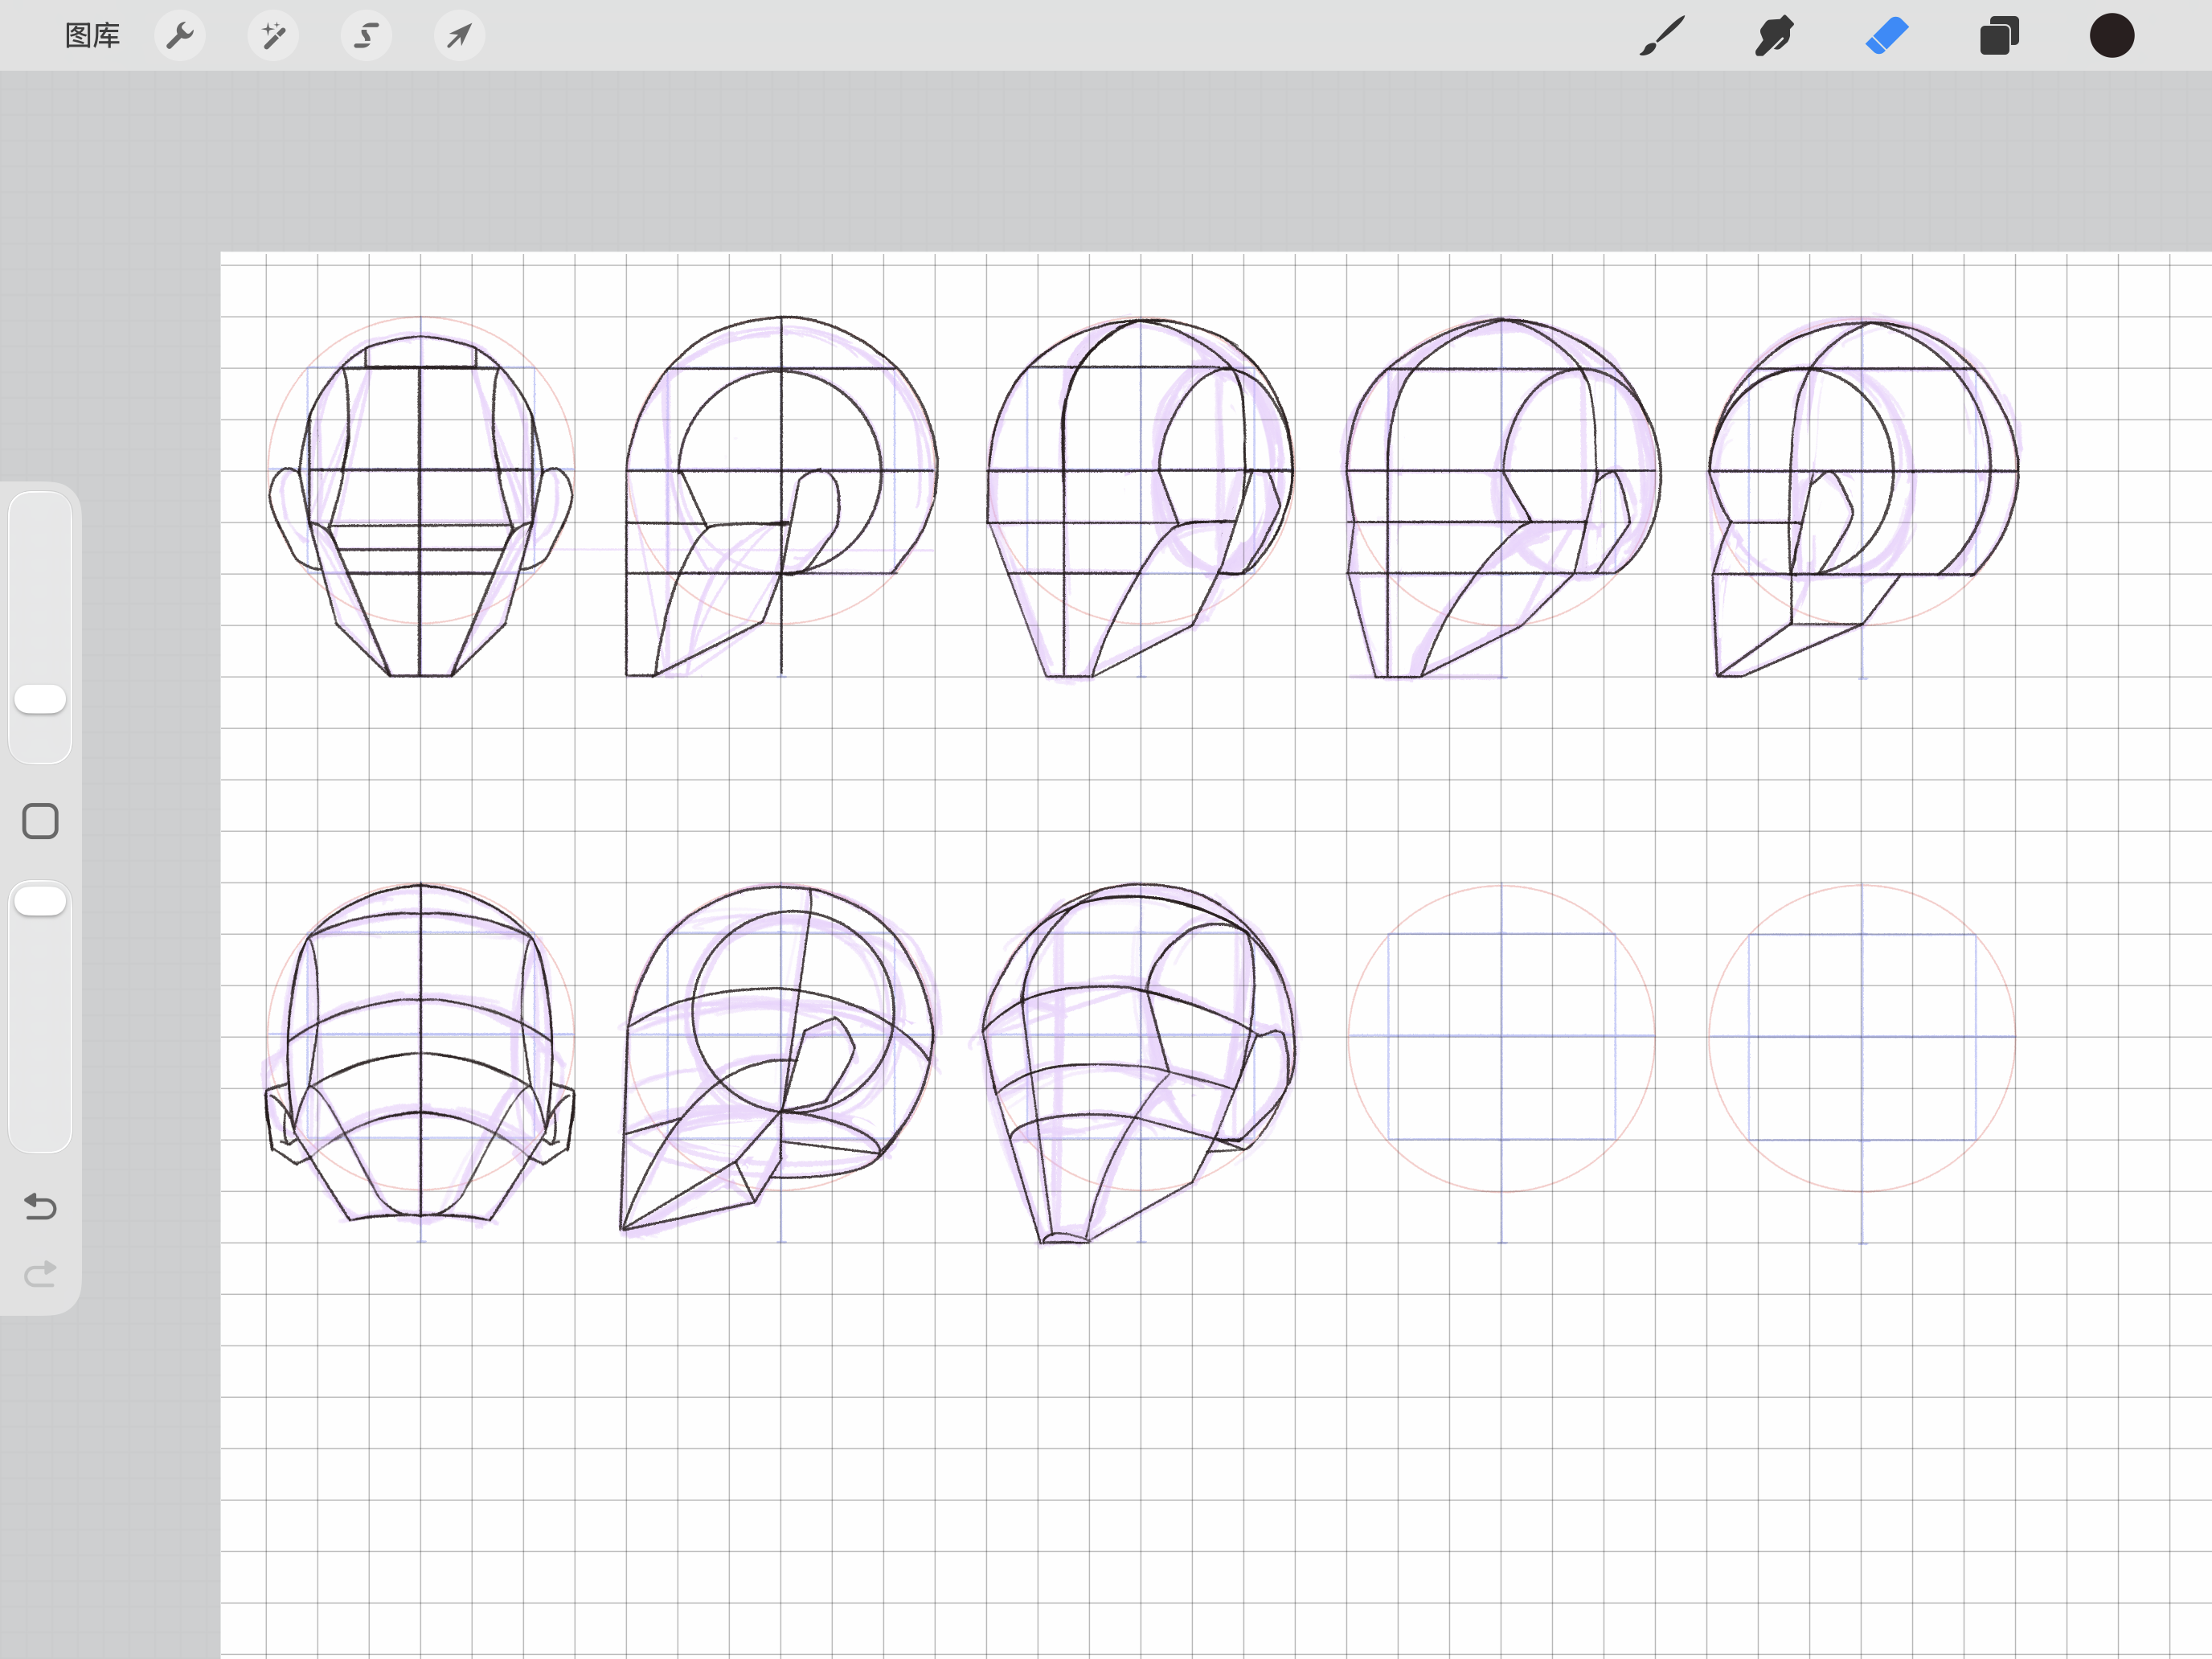Select the Eraser tool

[1887, 36]
